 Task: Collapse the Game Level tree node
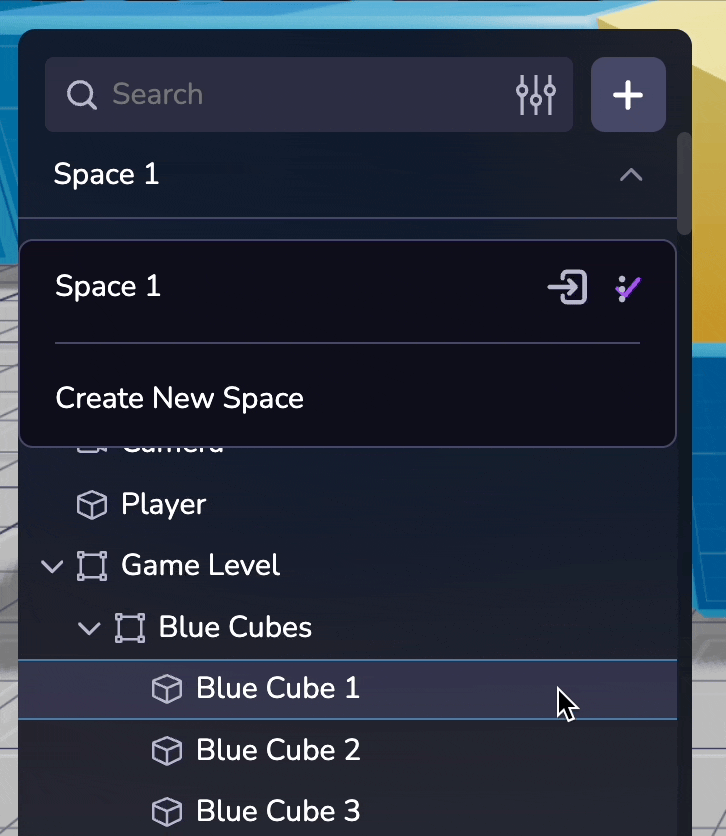pos(52,565)
